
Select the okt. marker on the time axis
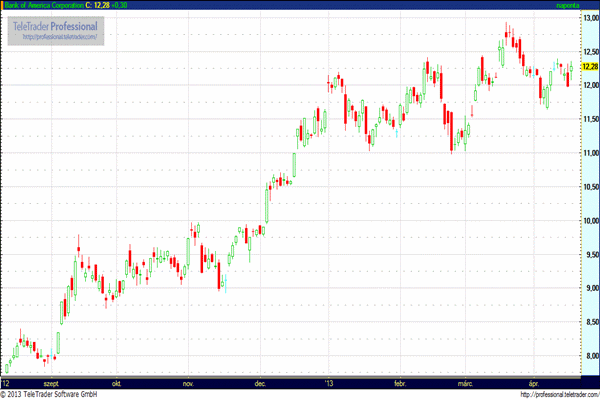[117, 383]
